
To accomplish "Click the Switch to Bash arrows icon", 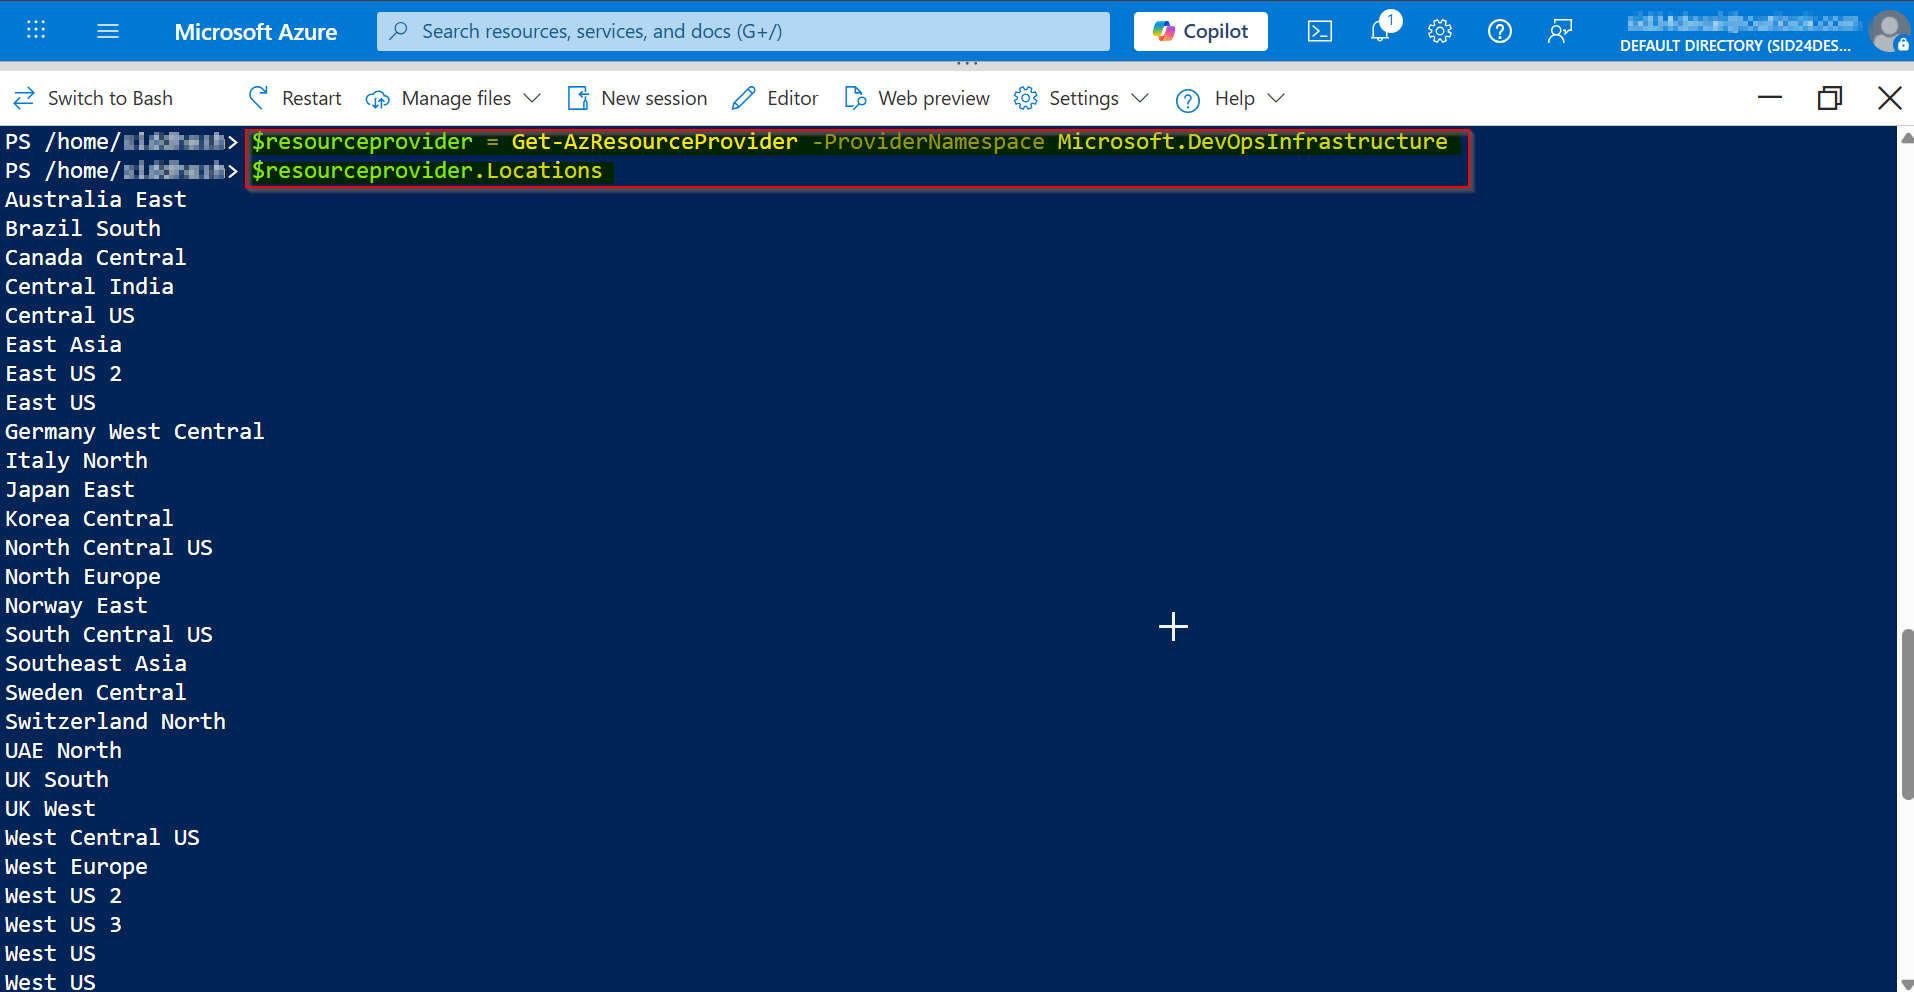I will pos(24,98).
